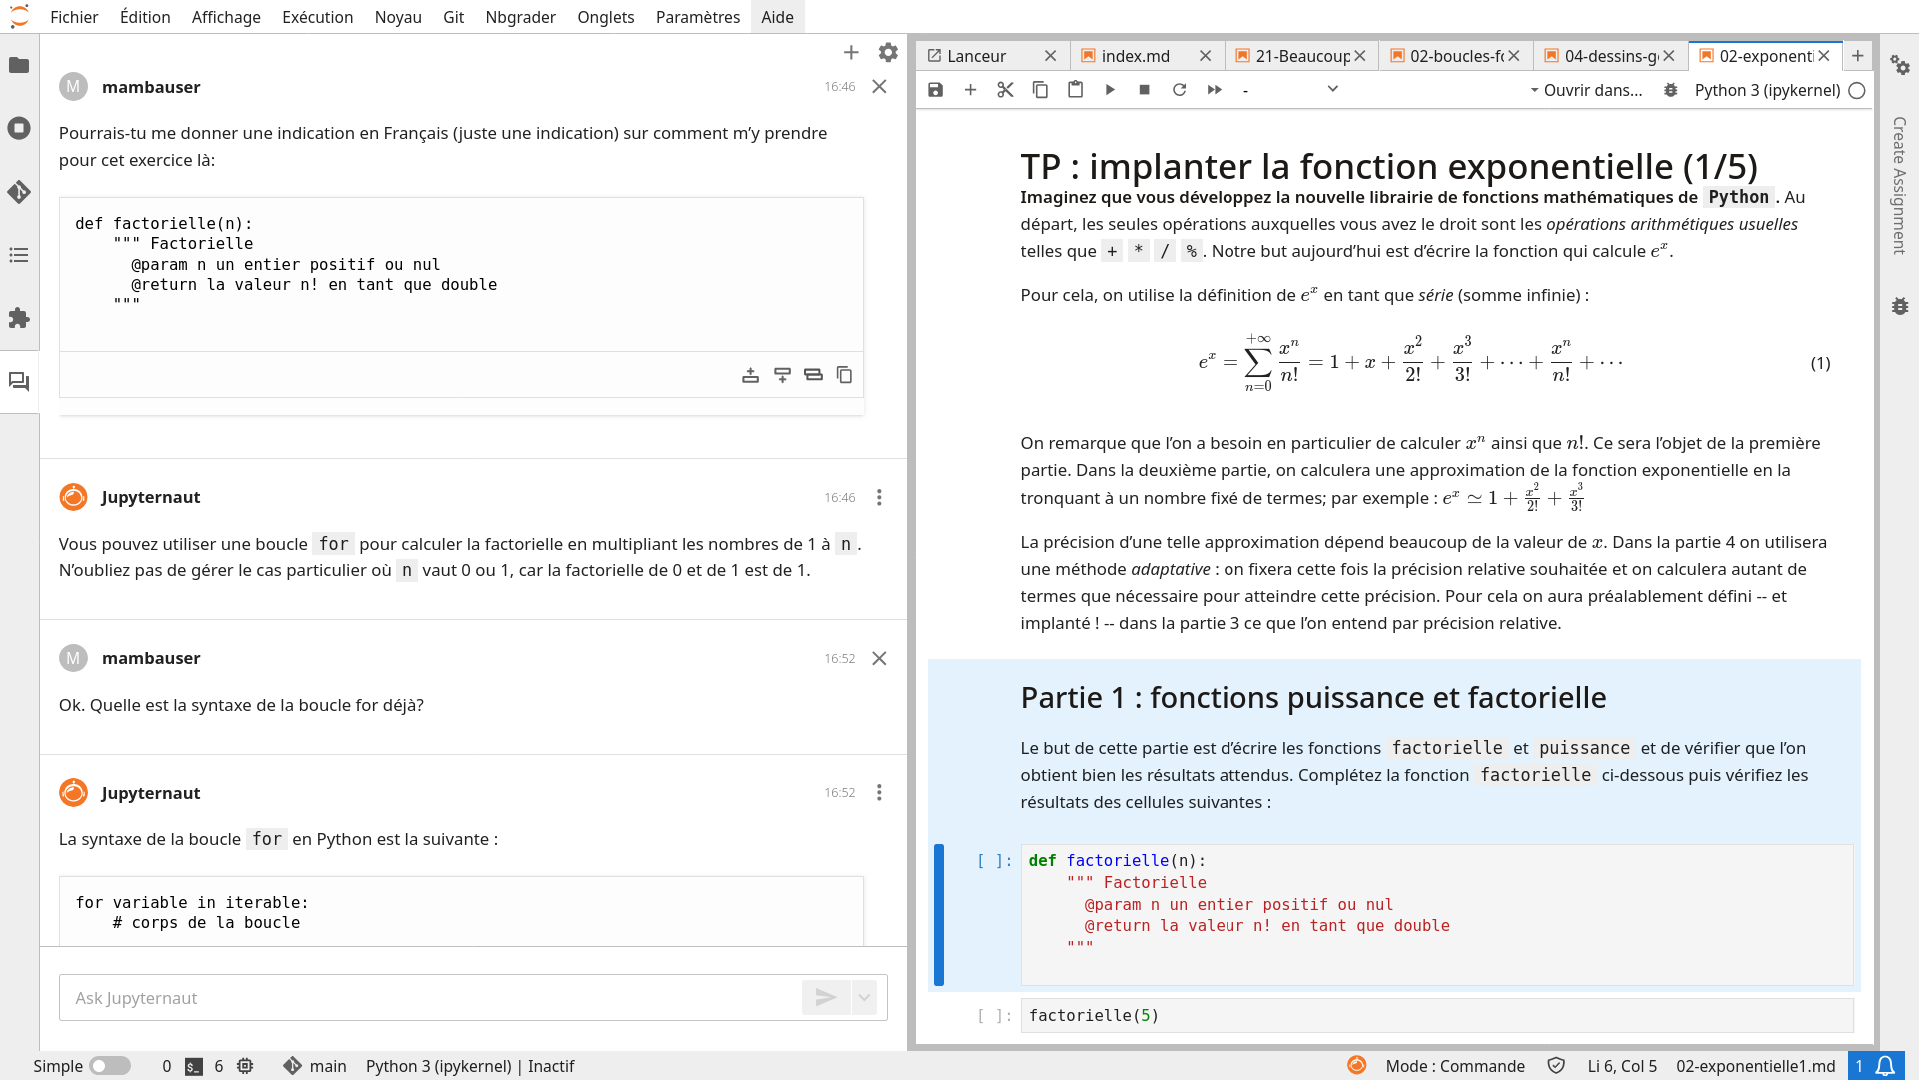Switch to the index.md tab
Image resolution: width=1920 pixels, height=1080 pixels.
(1135, 56)
